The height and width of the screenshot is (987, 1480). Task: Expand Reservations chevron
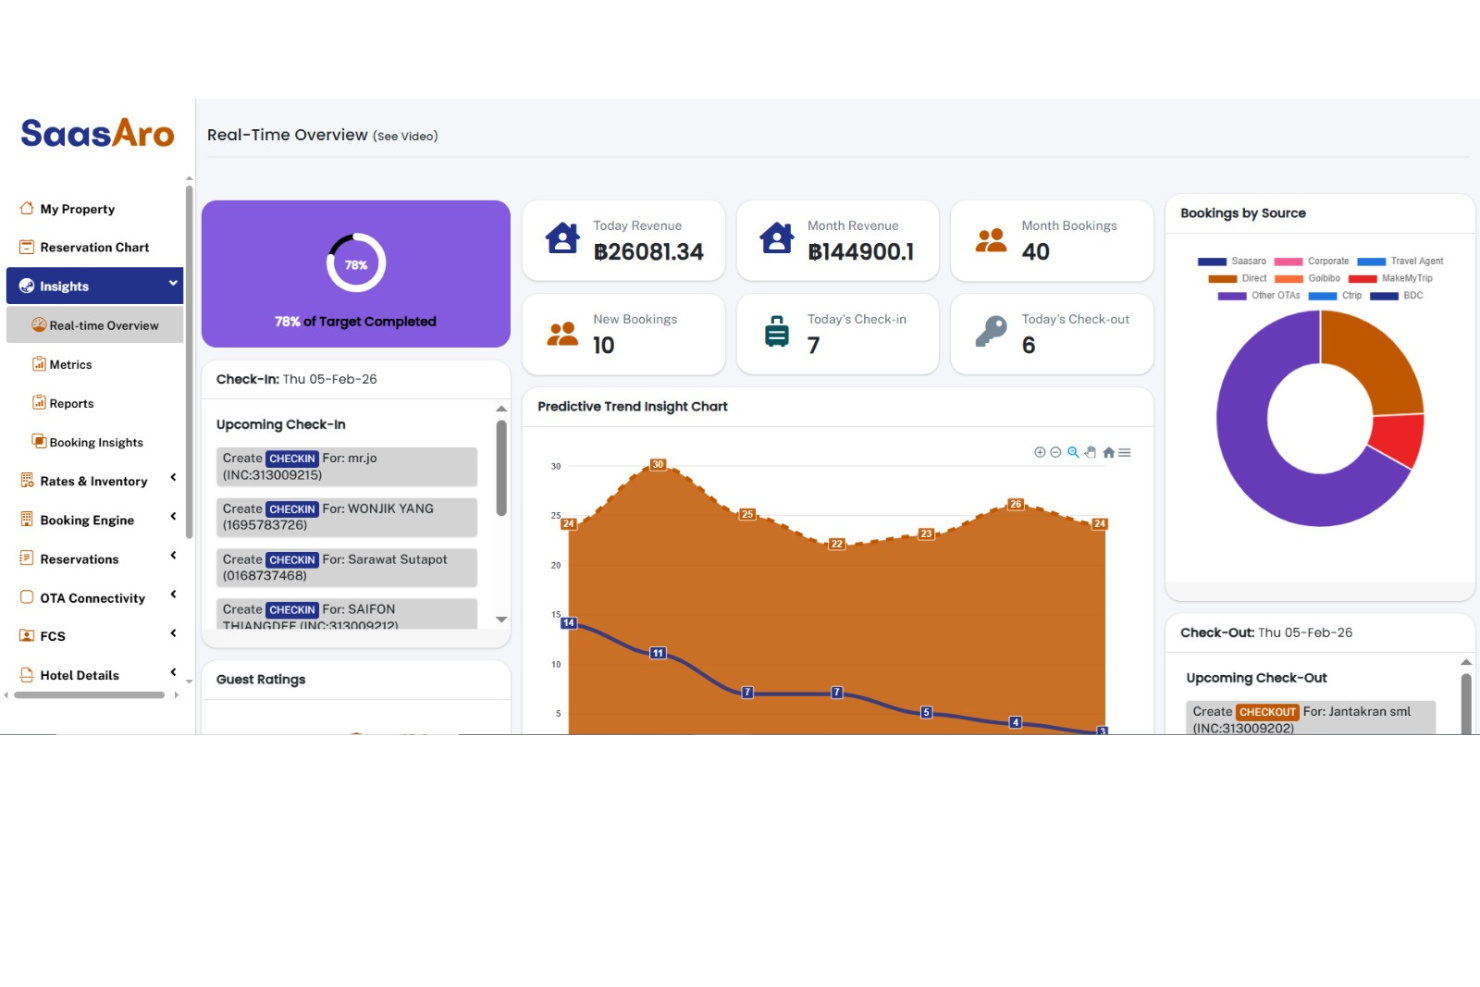click(x=173, y=556)
